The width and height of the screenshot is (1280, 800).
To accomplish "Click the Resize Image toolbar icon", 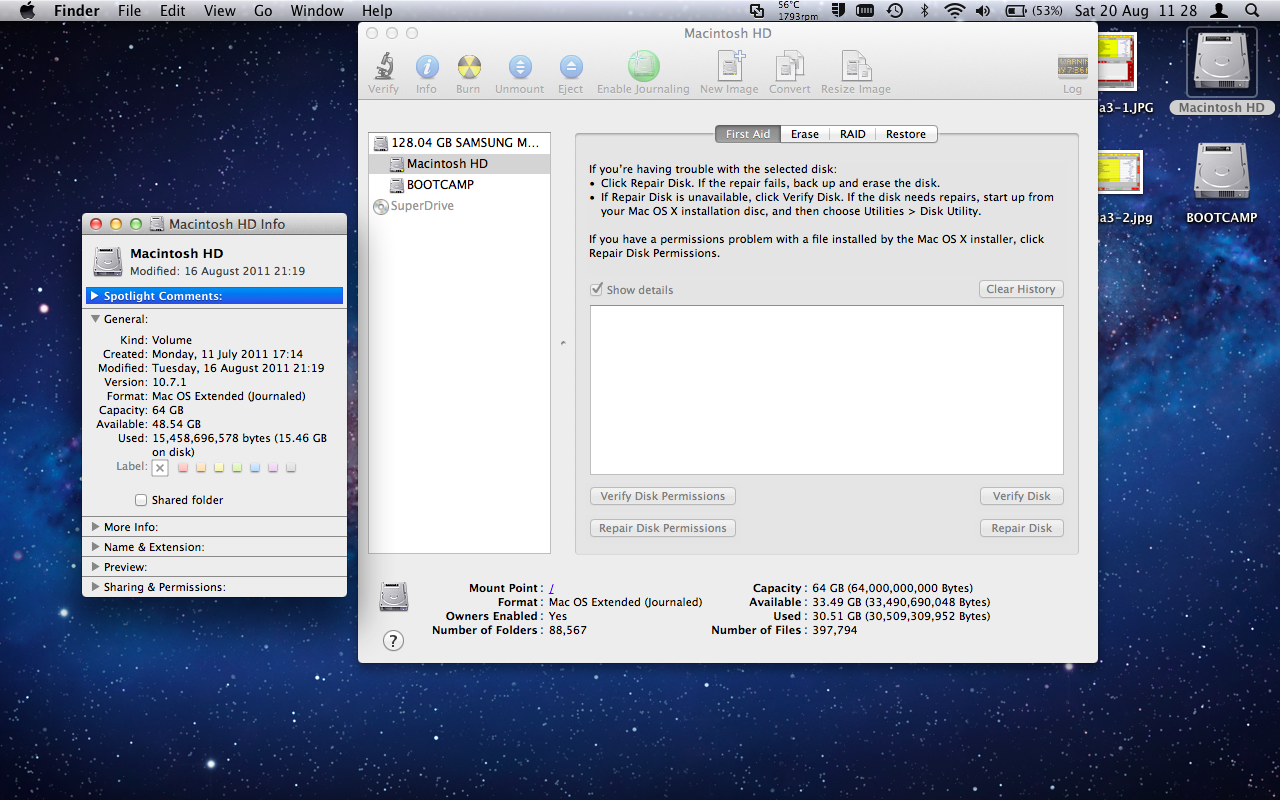I will [856, 66].
